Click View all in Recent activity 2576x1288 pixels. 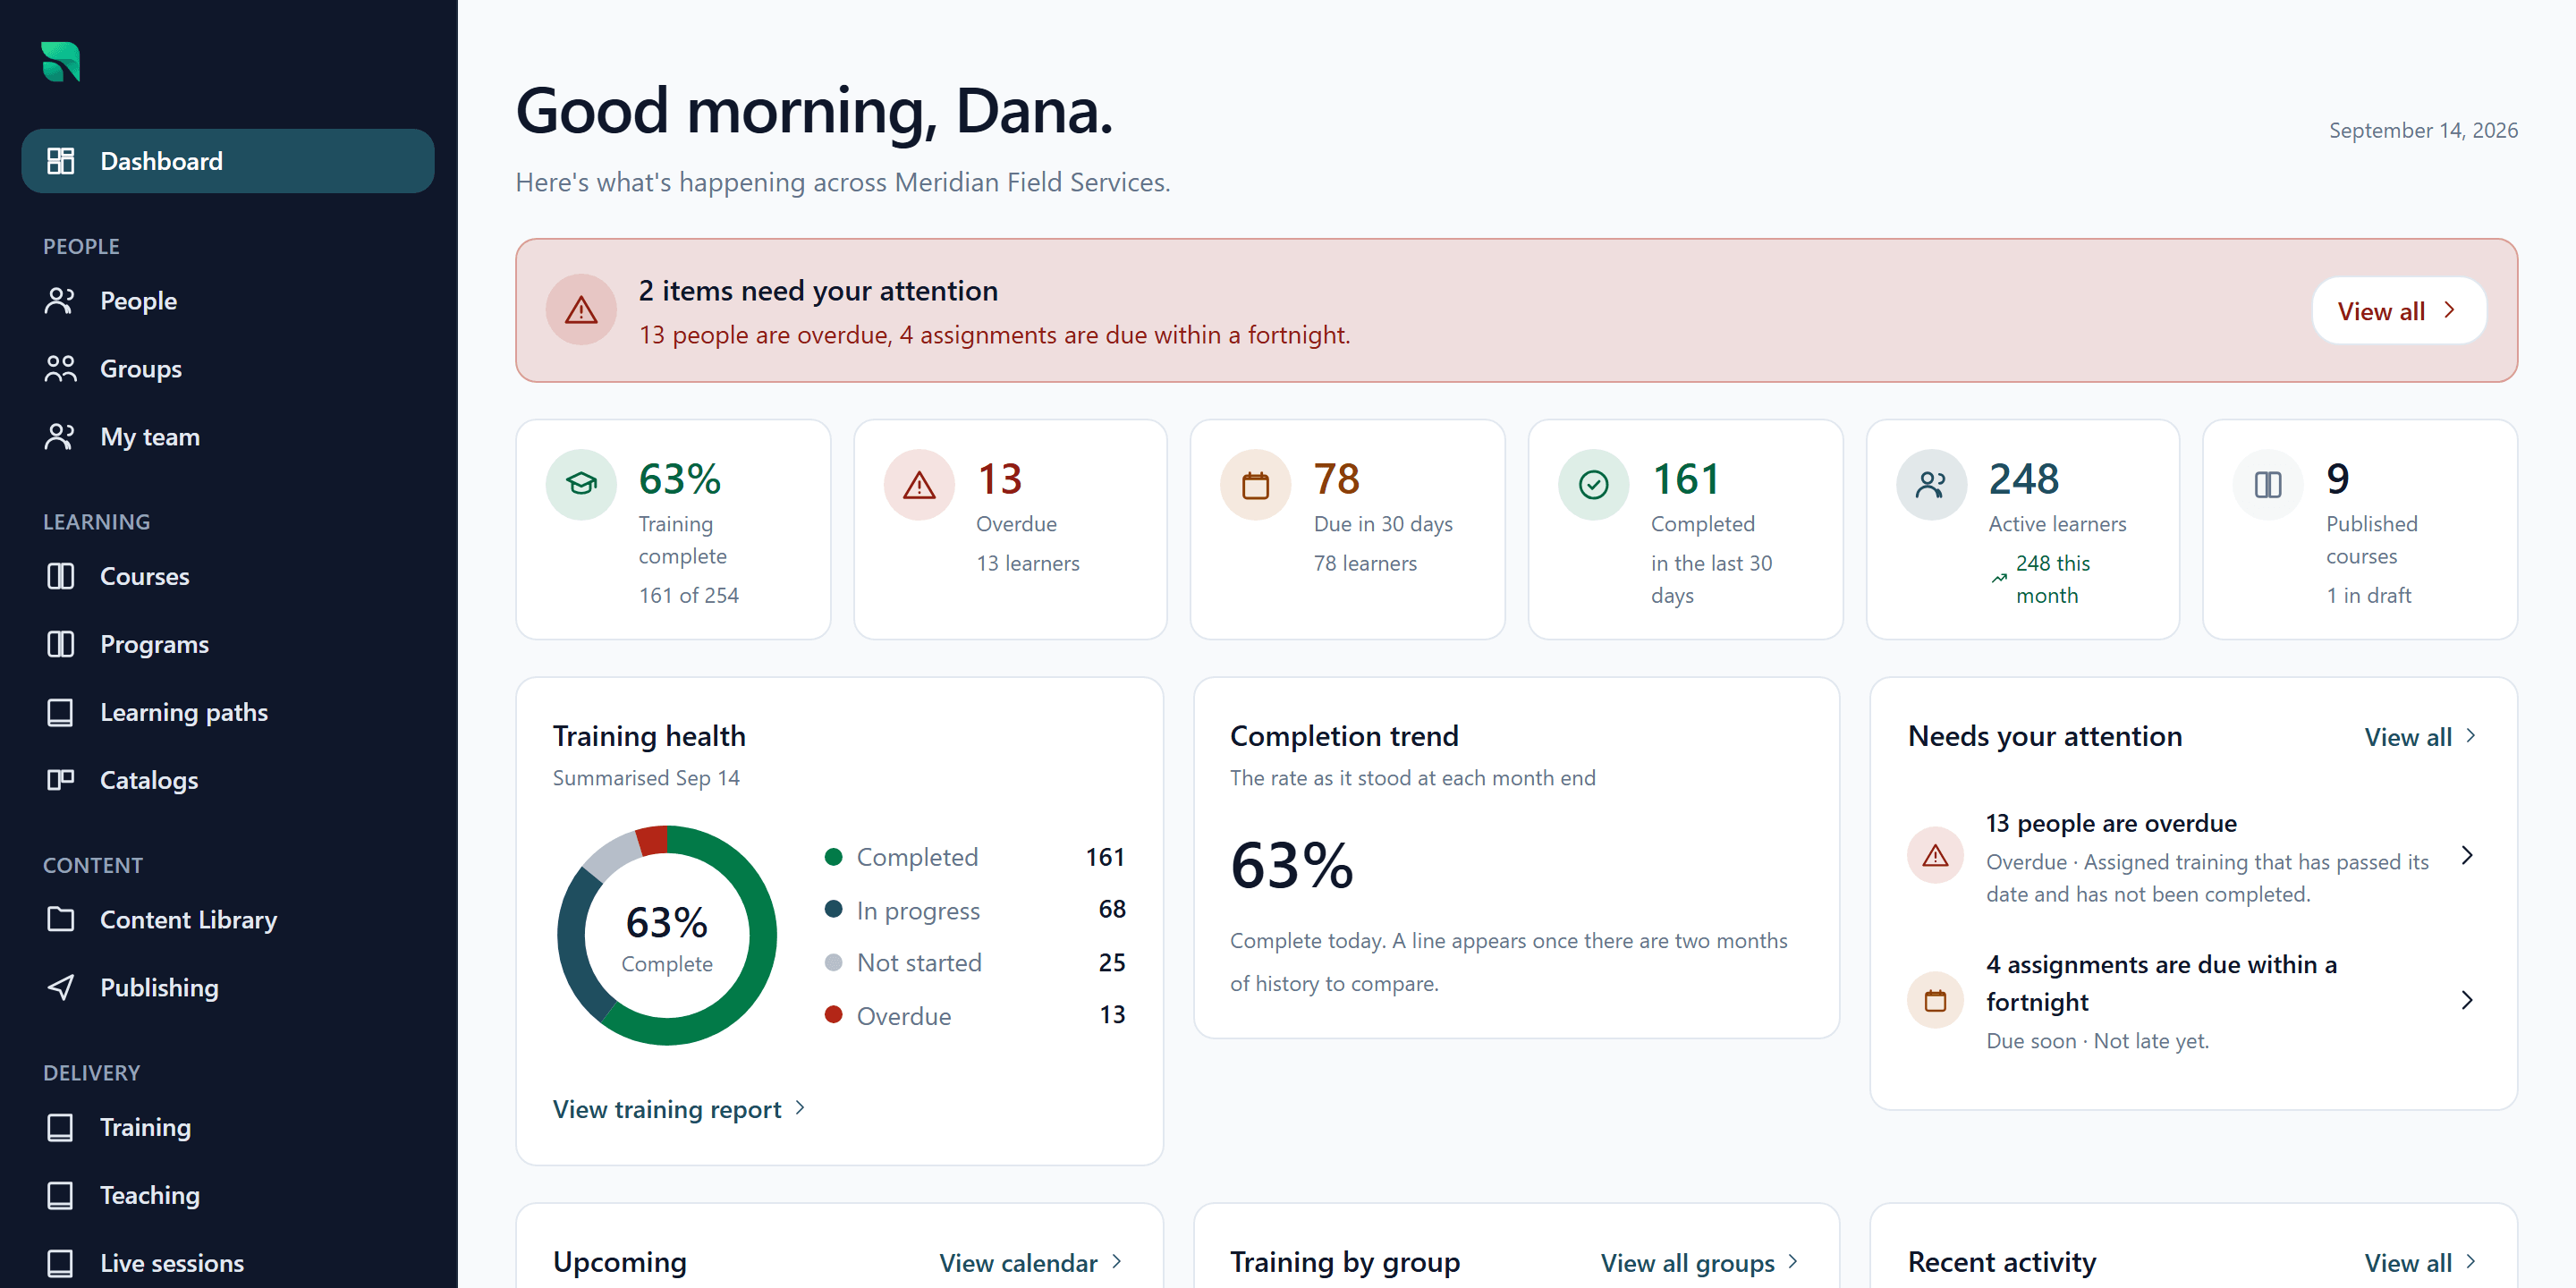[2420, 1263]
